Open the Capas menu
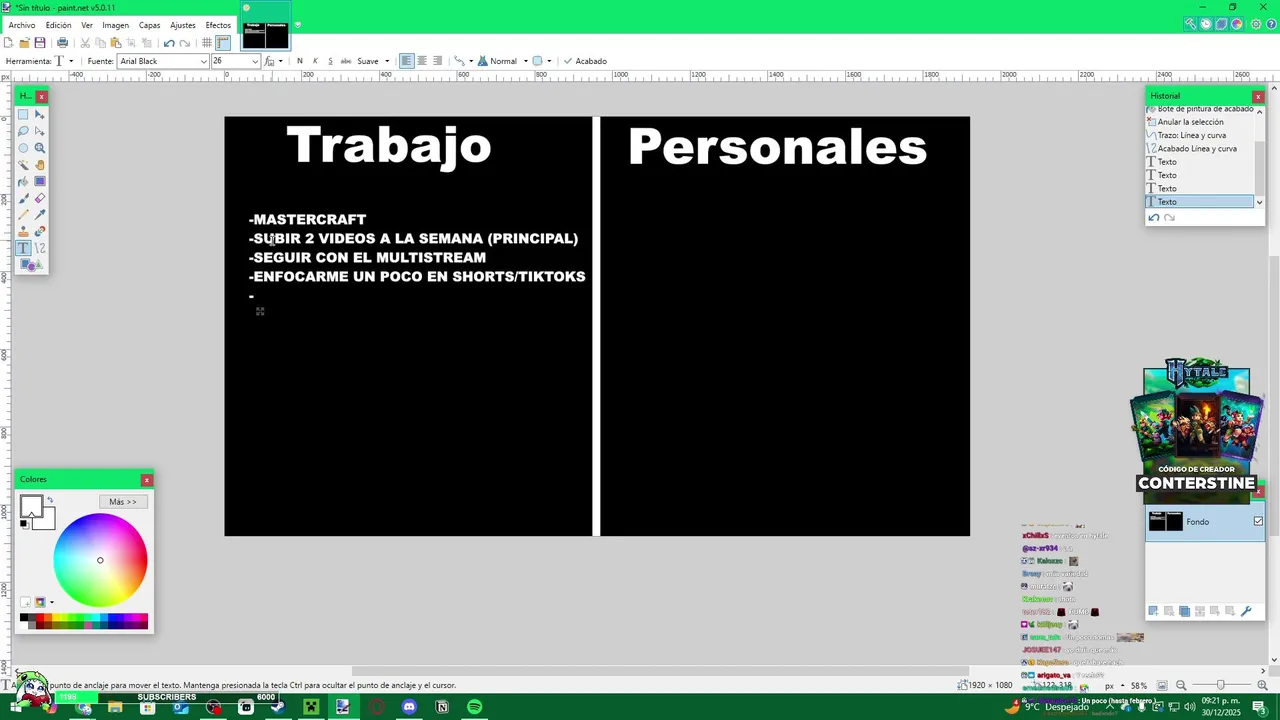1280x720 pixels. tap(150, 25)
